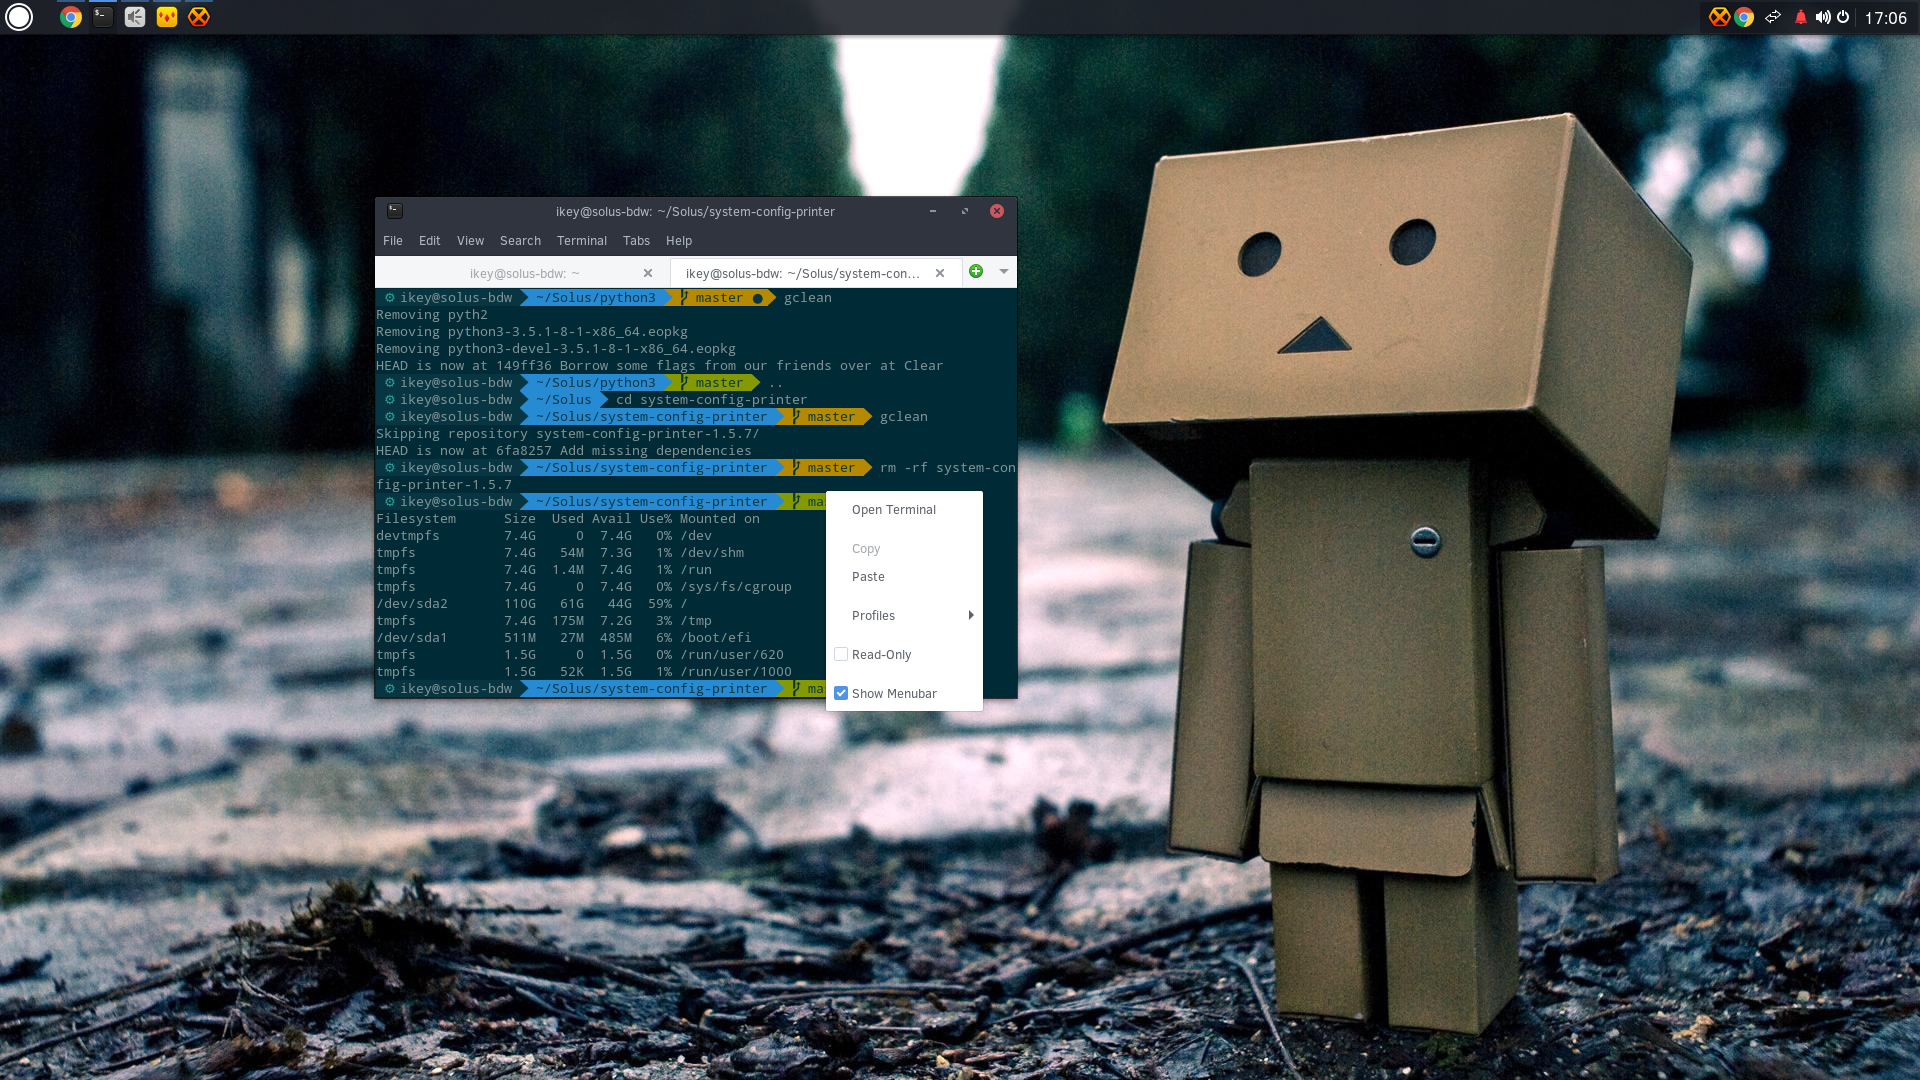Open the network arrows indicator in the tray
The image size is (1920, 1080).
coord(1773,17)
